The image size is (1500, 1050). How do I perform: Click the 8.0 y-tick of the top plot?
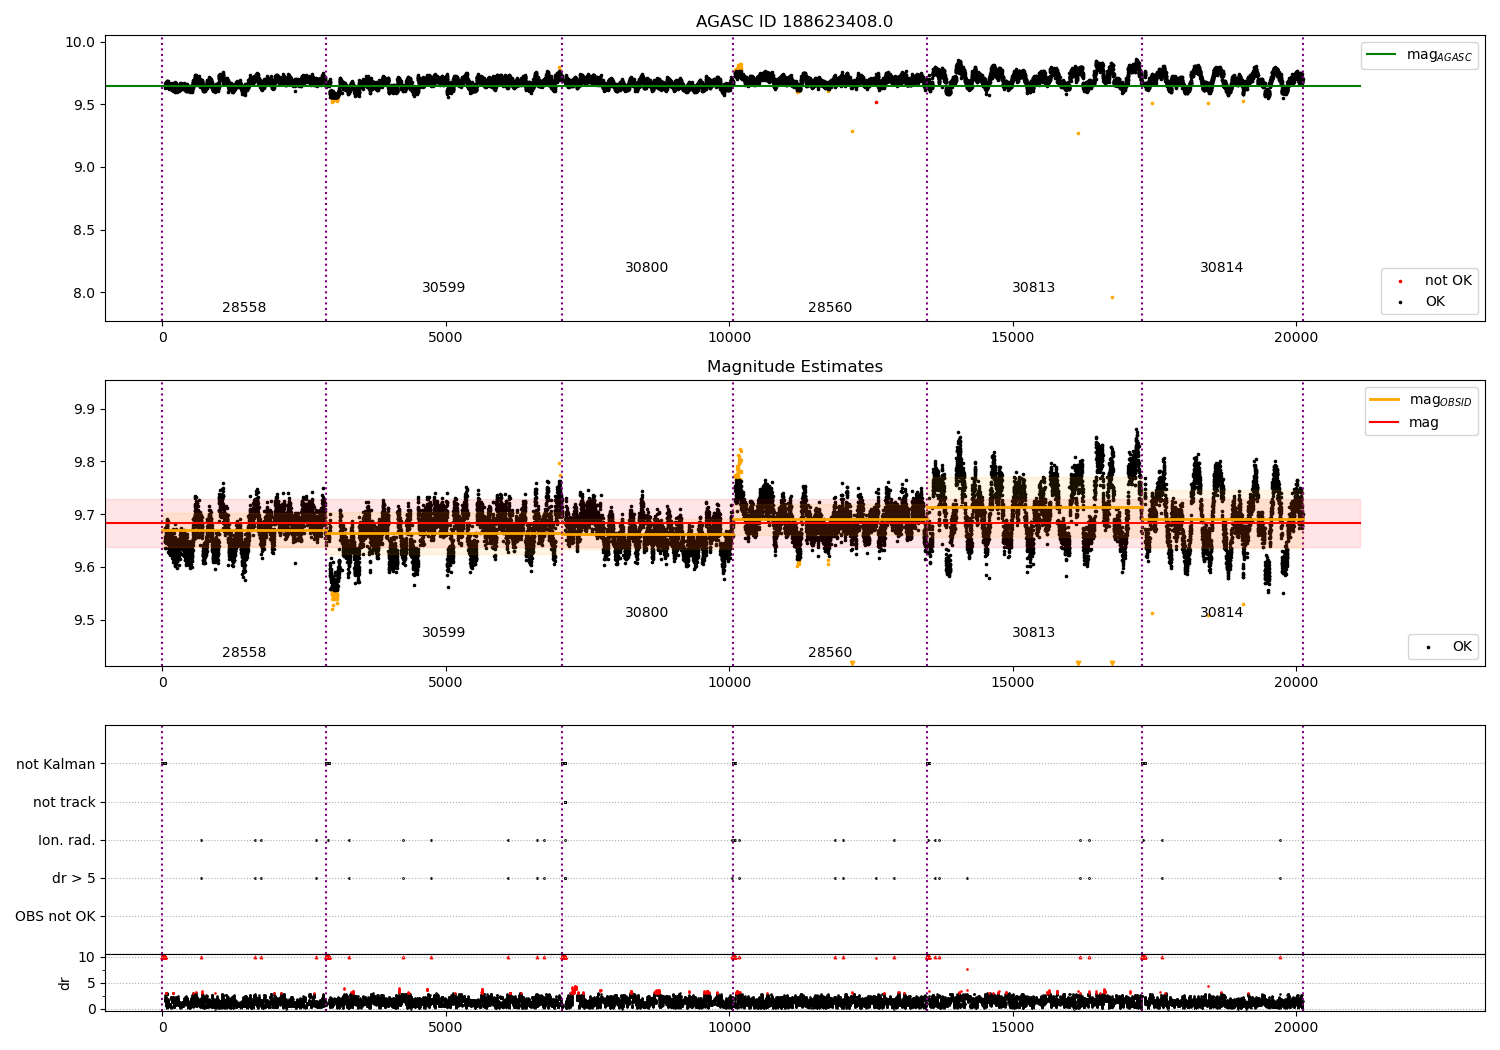pyautogui.click(x=85, y=293)
